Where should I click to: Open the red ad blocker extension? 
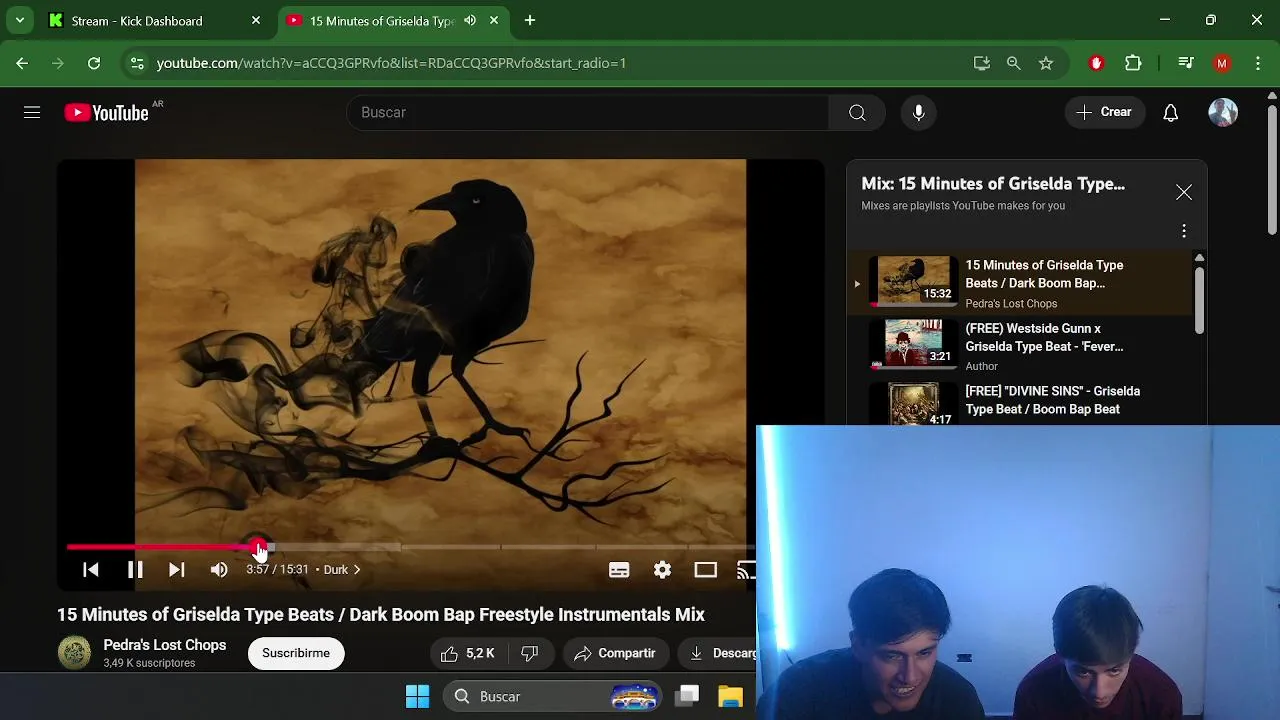coord(1096,63)
